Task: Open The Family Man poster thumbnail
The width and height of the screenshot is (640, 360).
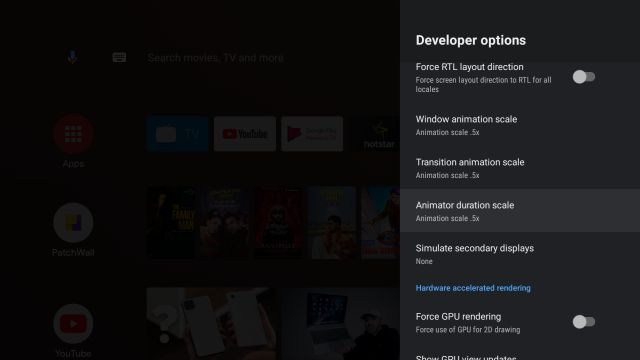Action: point(171,223)
